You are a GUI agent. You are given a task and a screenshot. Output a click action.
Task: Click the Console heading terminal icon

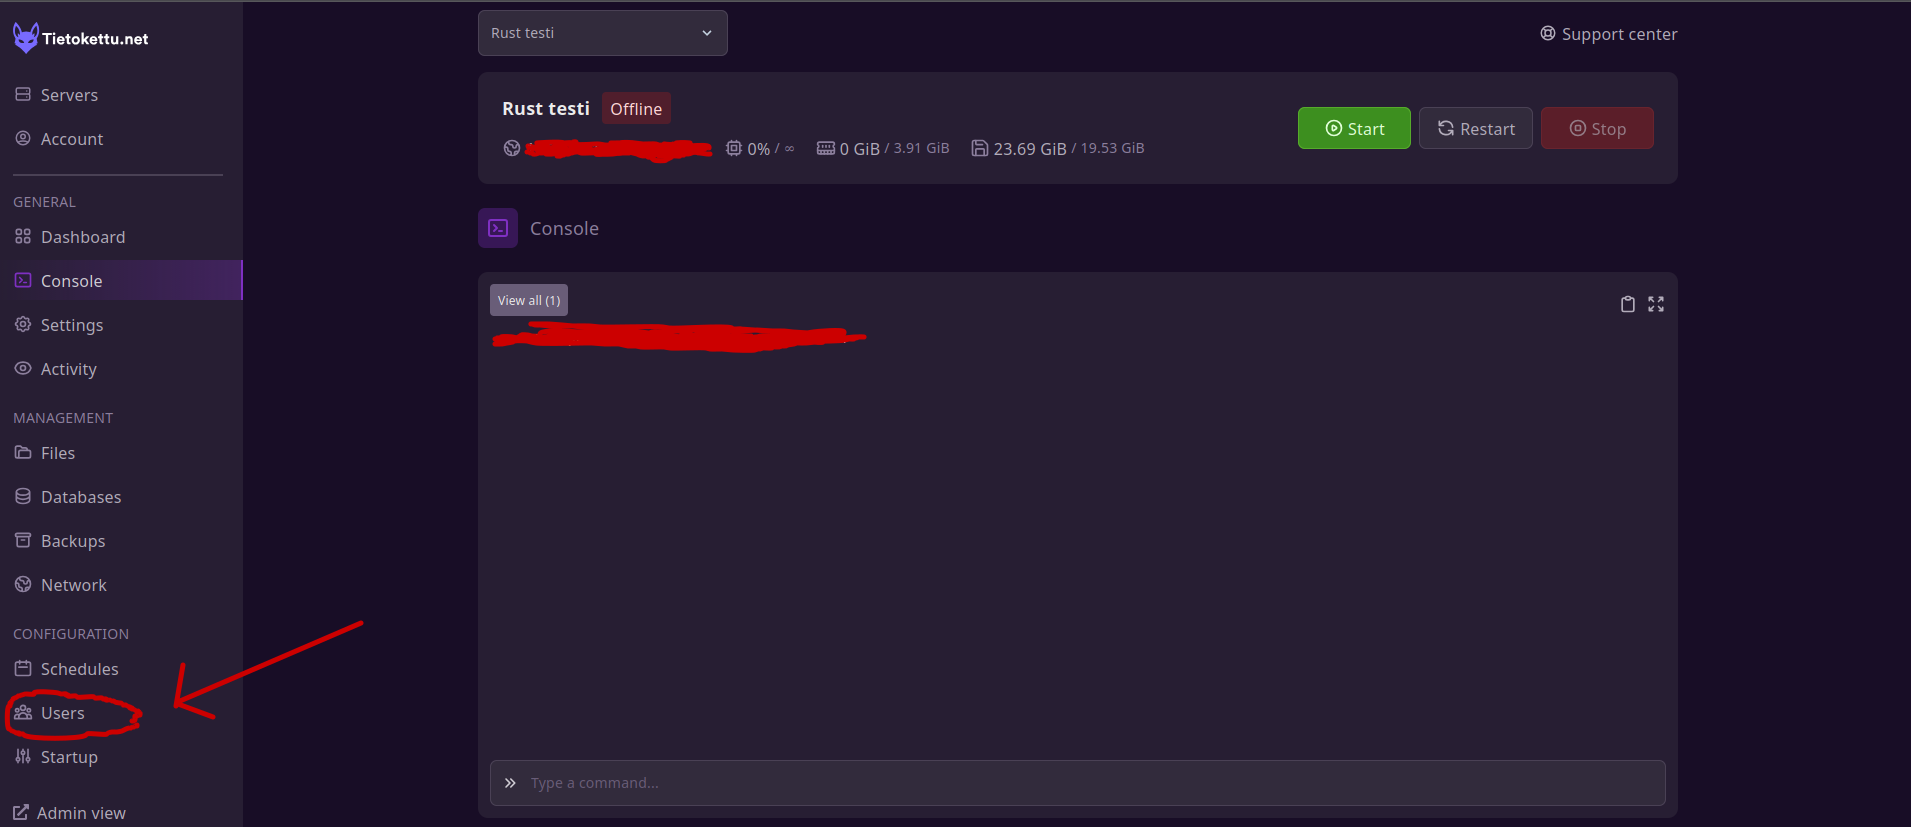click(x=498, y=228)
